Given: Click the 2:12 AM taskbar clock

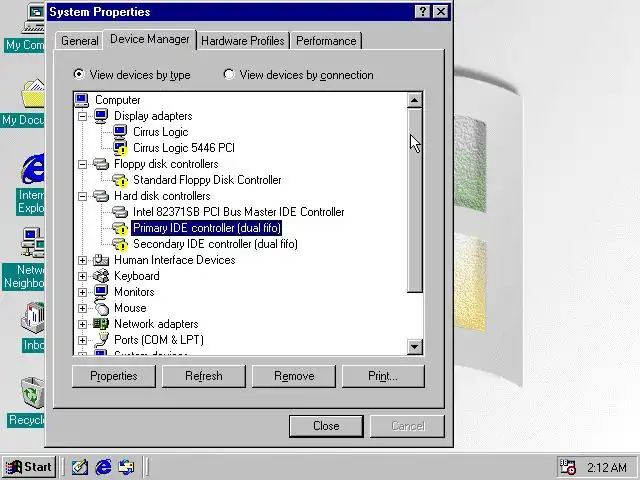Looking at the screenshot, I should point(607,467).
